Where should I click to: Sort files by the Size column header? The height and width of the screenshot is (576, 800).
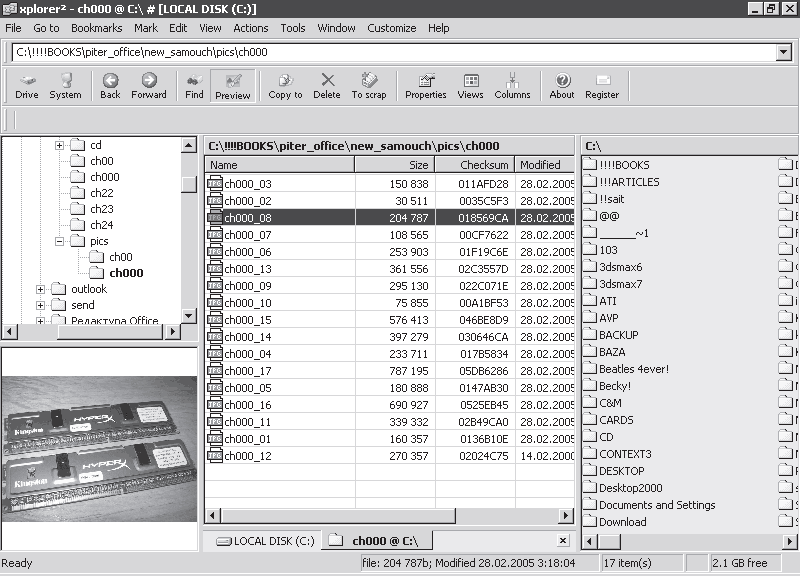click(394, 165)
